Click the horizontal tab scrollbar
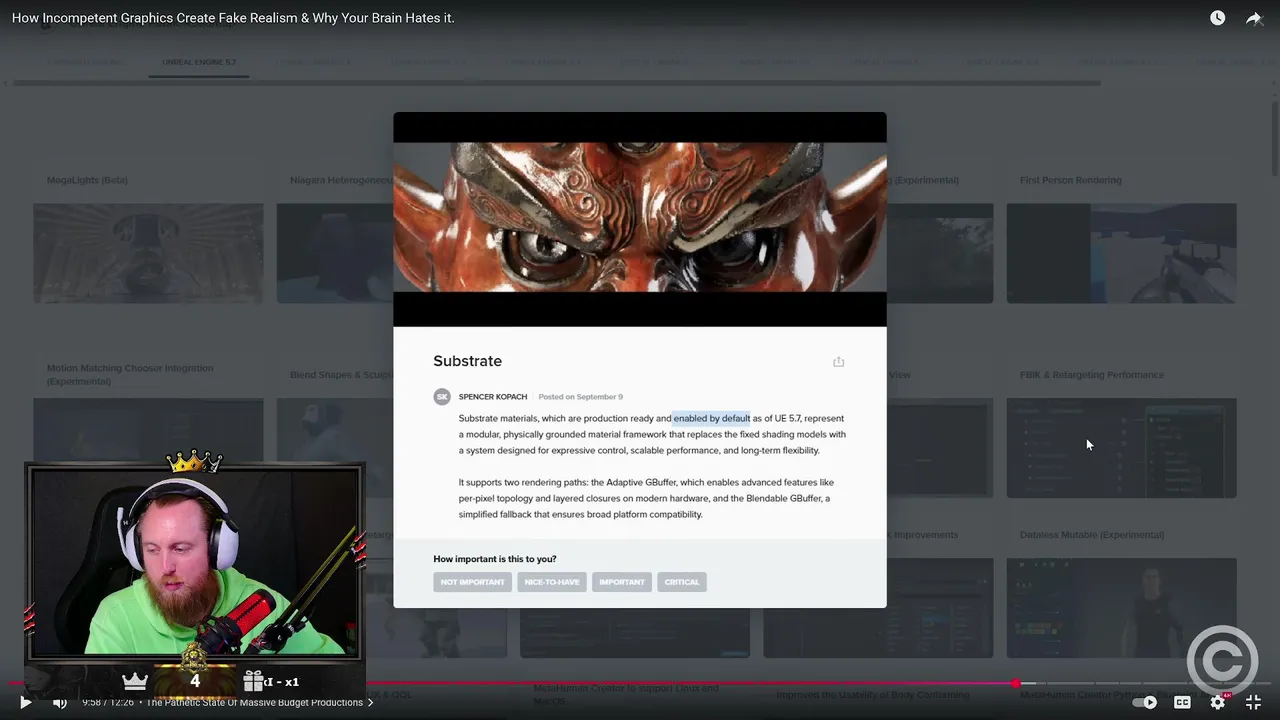This screenshot has width=1280, height=720. [x=558, y=84]
